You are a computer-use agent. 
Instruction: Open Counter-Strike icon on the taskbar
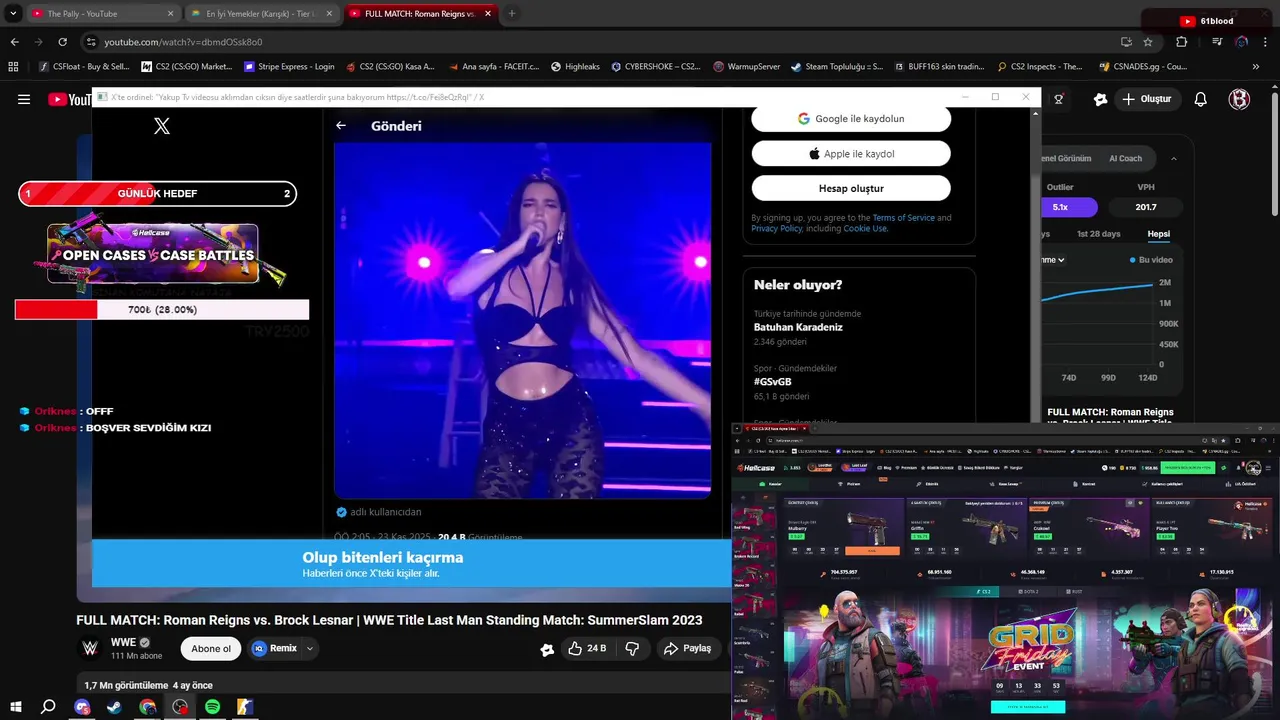[x=245, y=707]
